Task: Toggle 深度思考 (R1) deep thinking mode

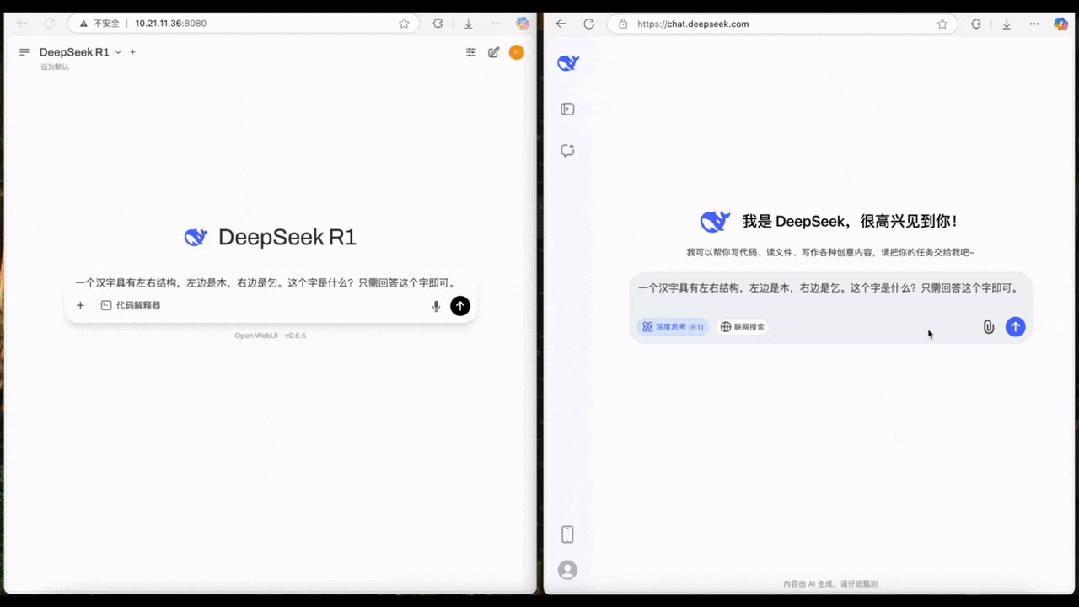Action: pos(673,327)
